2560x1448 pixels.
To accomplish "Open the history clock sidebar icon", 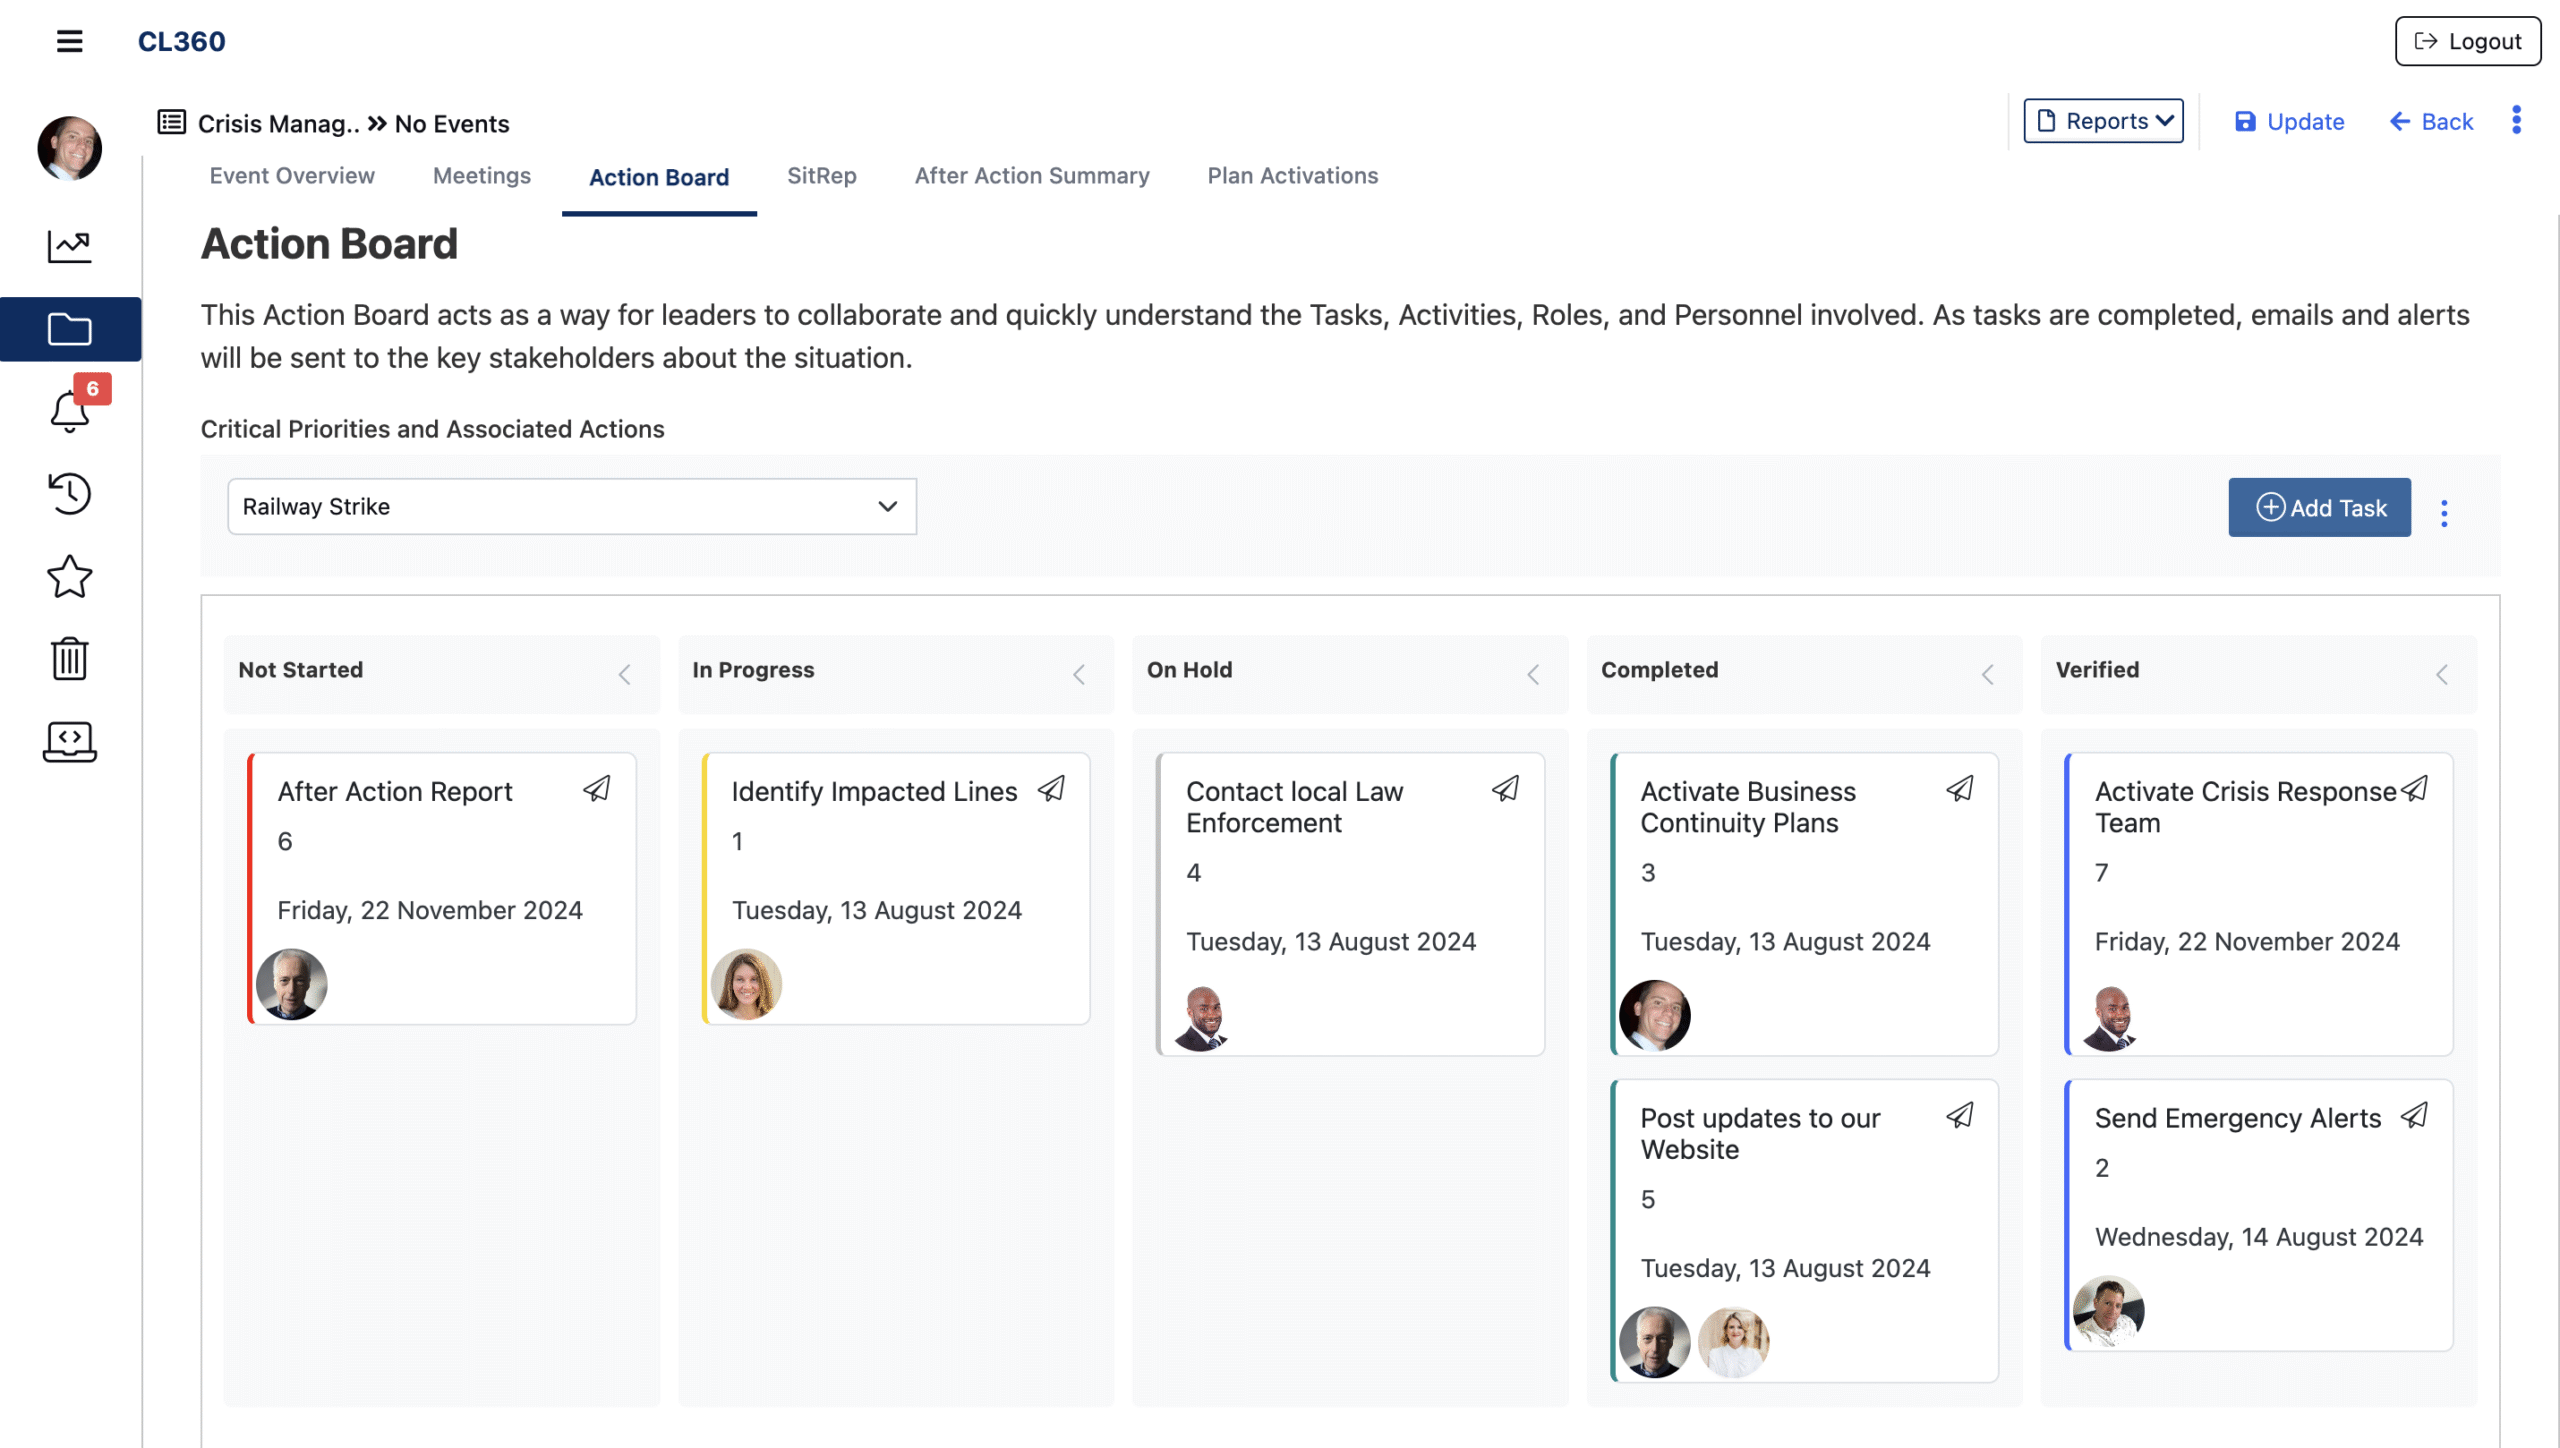I will (69, 493).
